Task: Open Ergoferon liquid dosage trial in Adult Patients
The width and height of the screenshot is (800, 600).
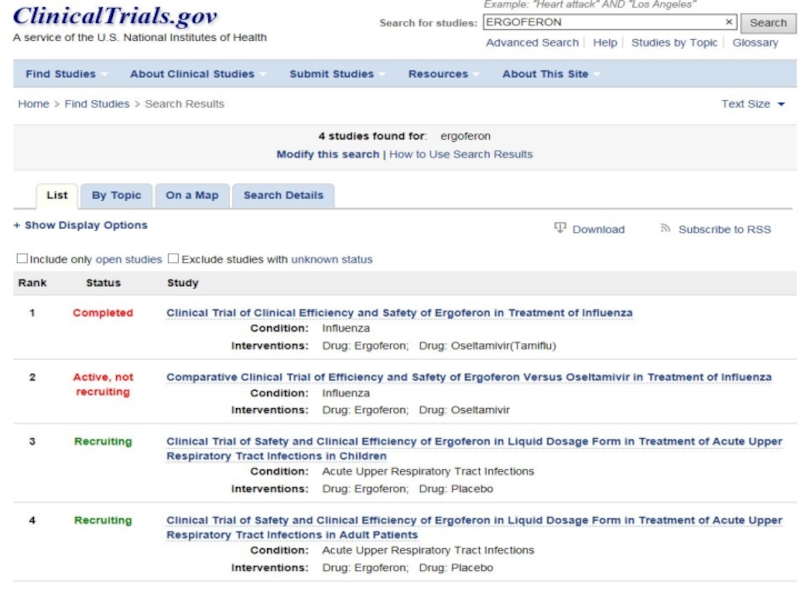Action: [474, 528]
